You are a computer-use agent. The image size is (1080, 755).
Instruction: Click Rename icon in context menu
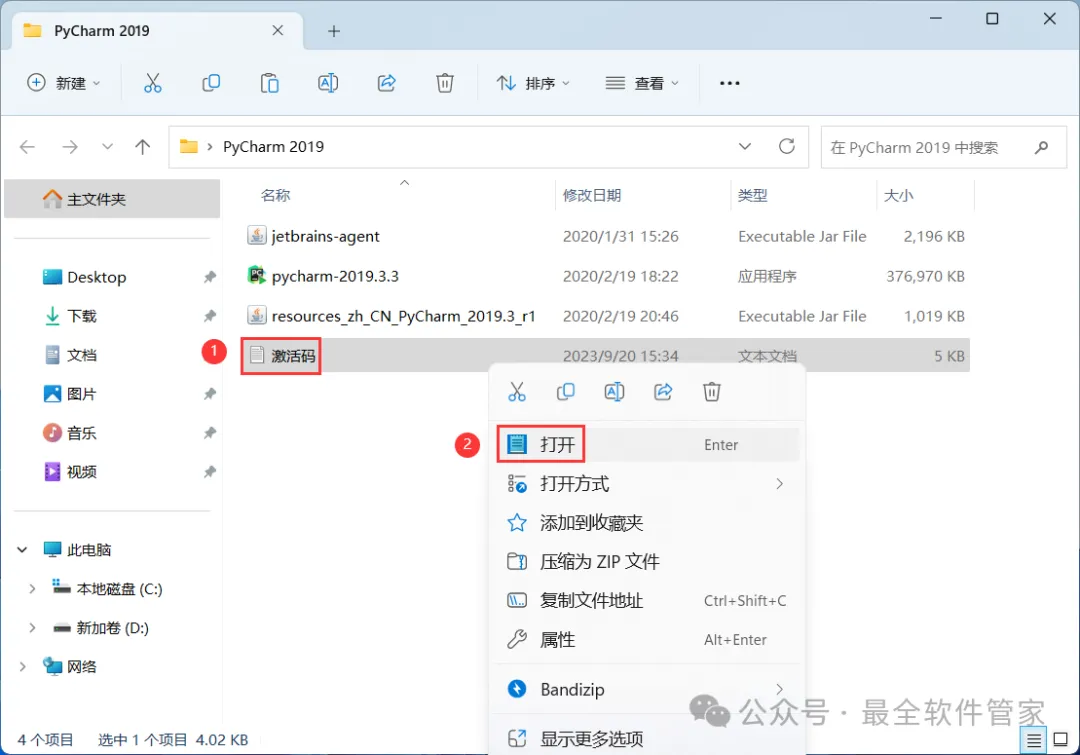[614, 392]
